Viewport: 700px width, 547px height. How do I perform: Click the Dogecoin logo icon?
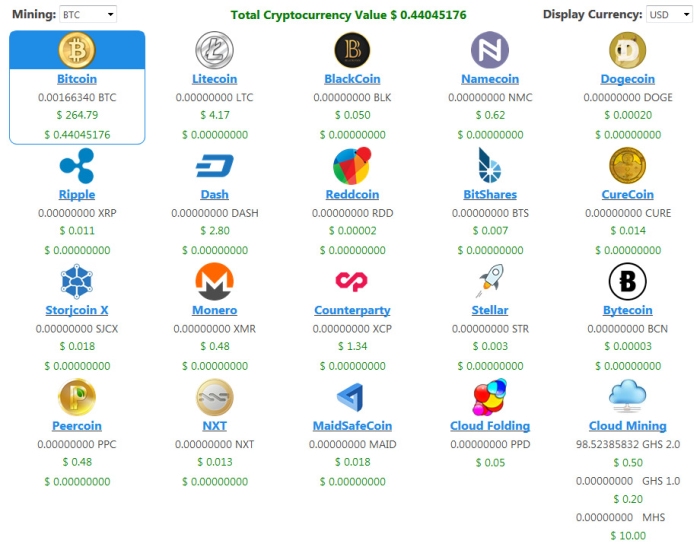[627, 50]
